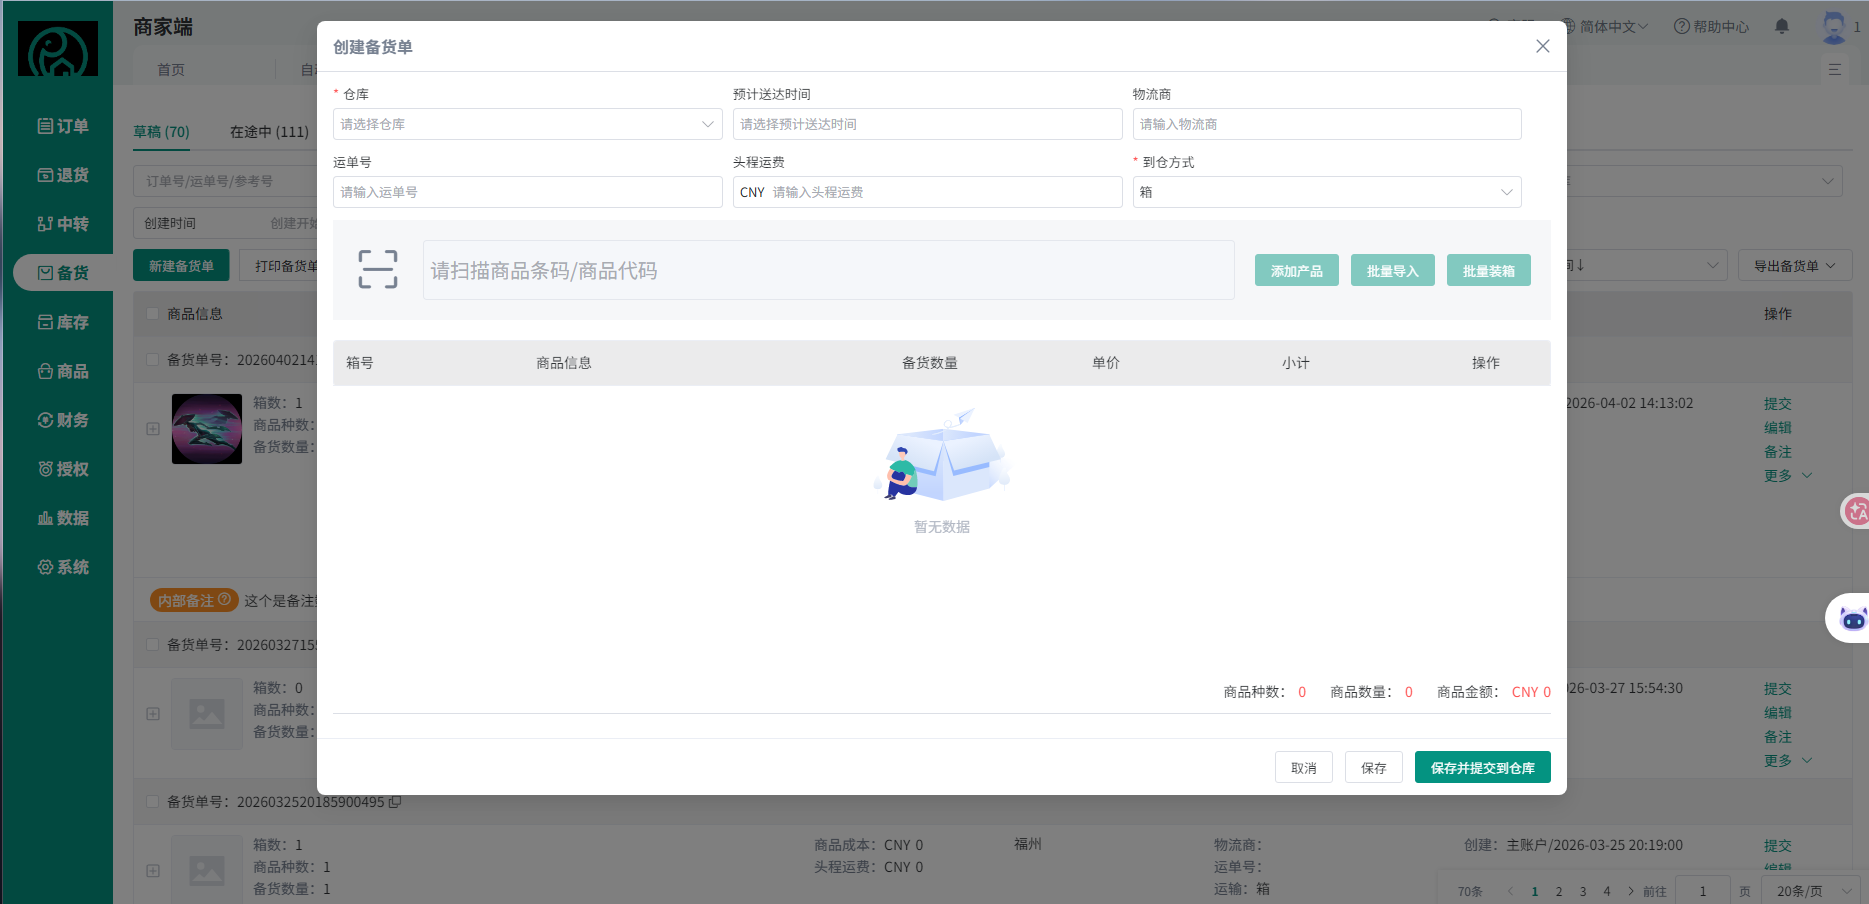
Task: Open the 仓库 warehouse dropdown
Action: [x=527, y=124]
